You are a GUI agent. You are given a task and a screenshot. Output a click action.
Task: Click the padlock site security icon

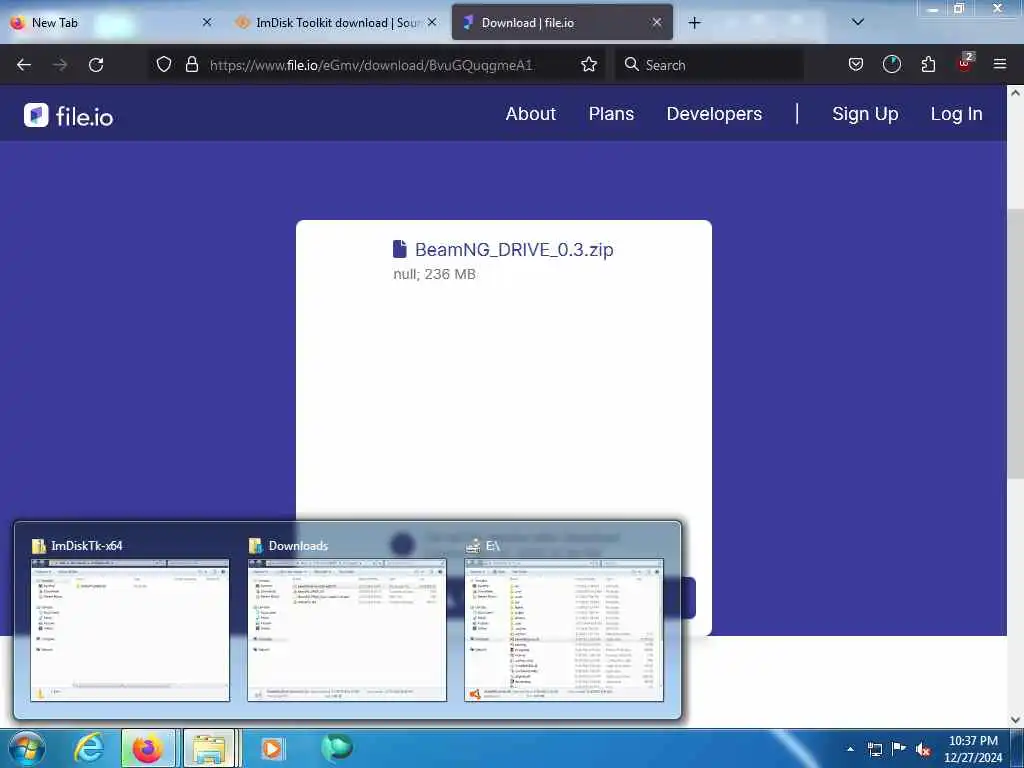tap(191, 65)
